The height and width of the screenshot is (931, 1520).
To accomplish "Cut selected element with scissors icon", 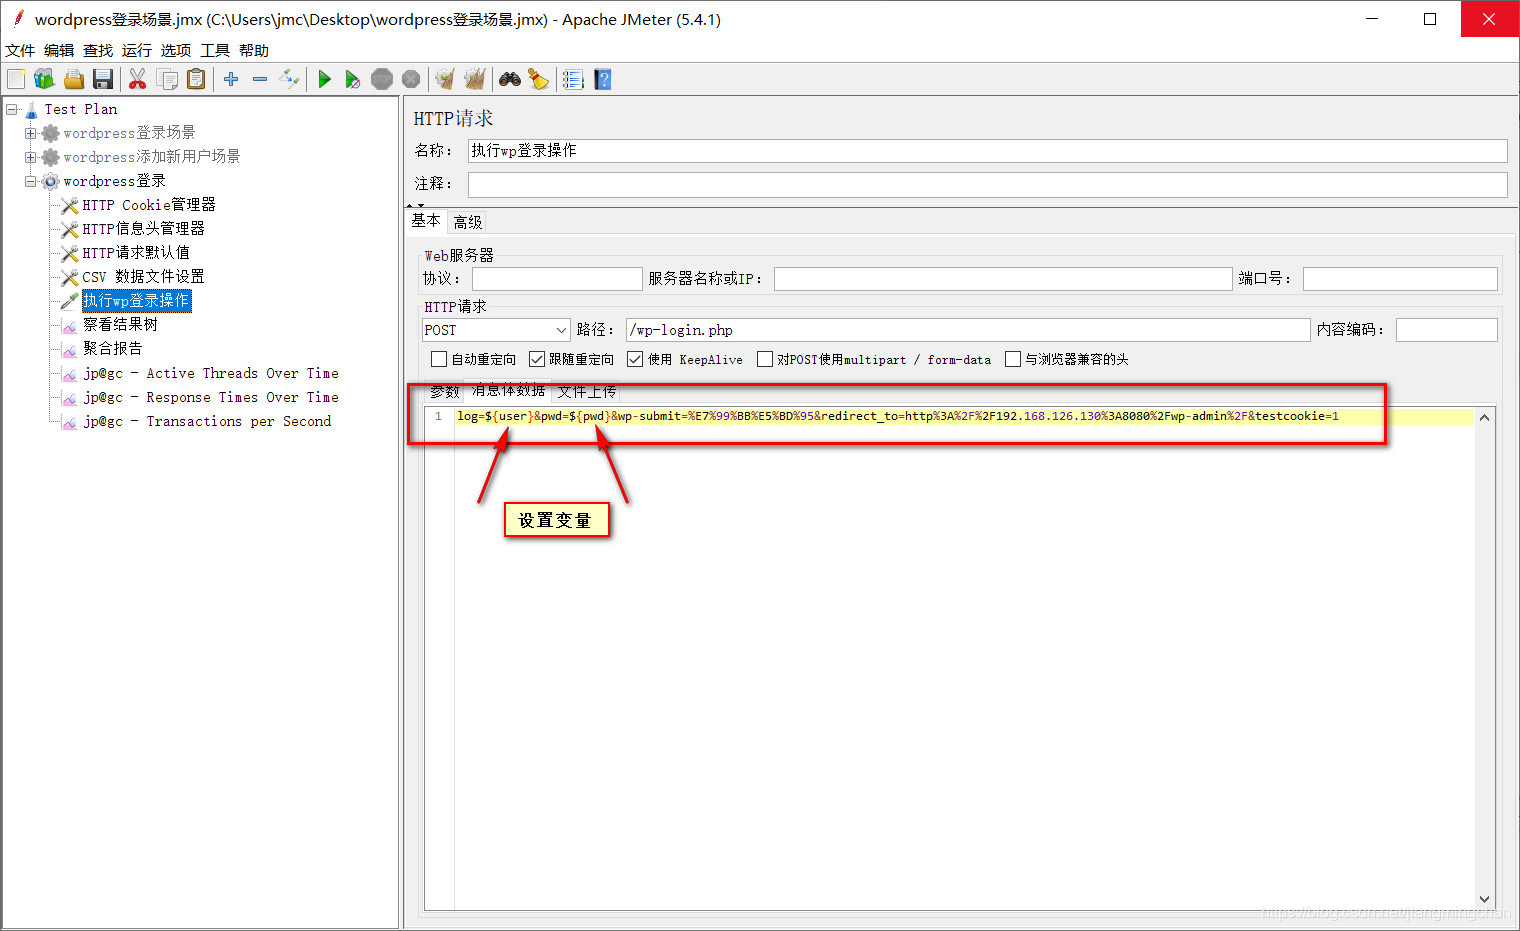I will tap(138, 79).
